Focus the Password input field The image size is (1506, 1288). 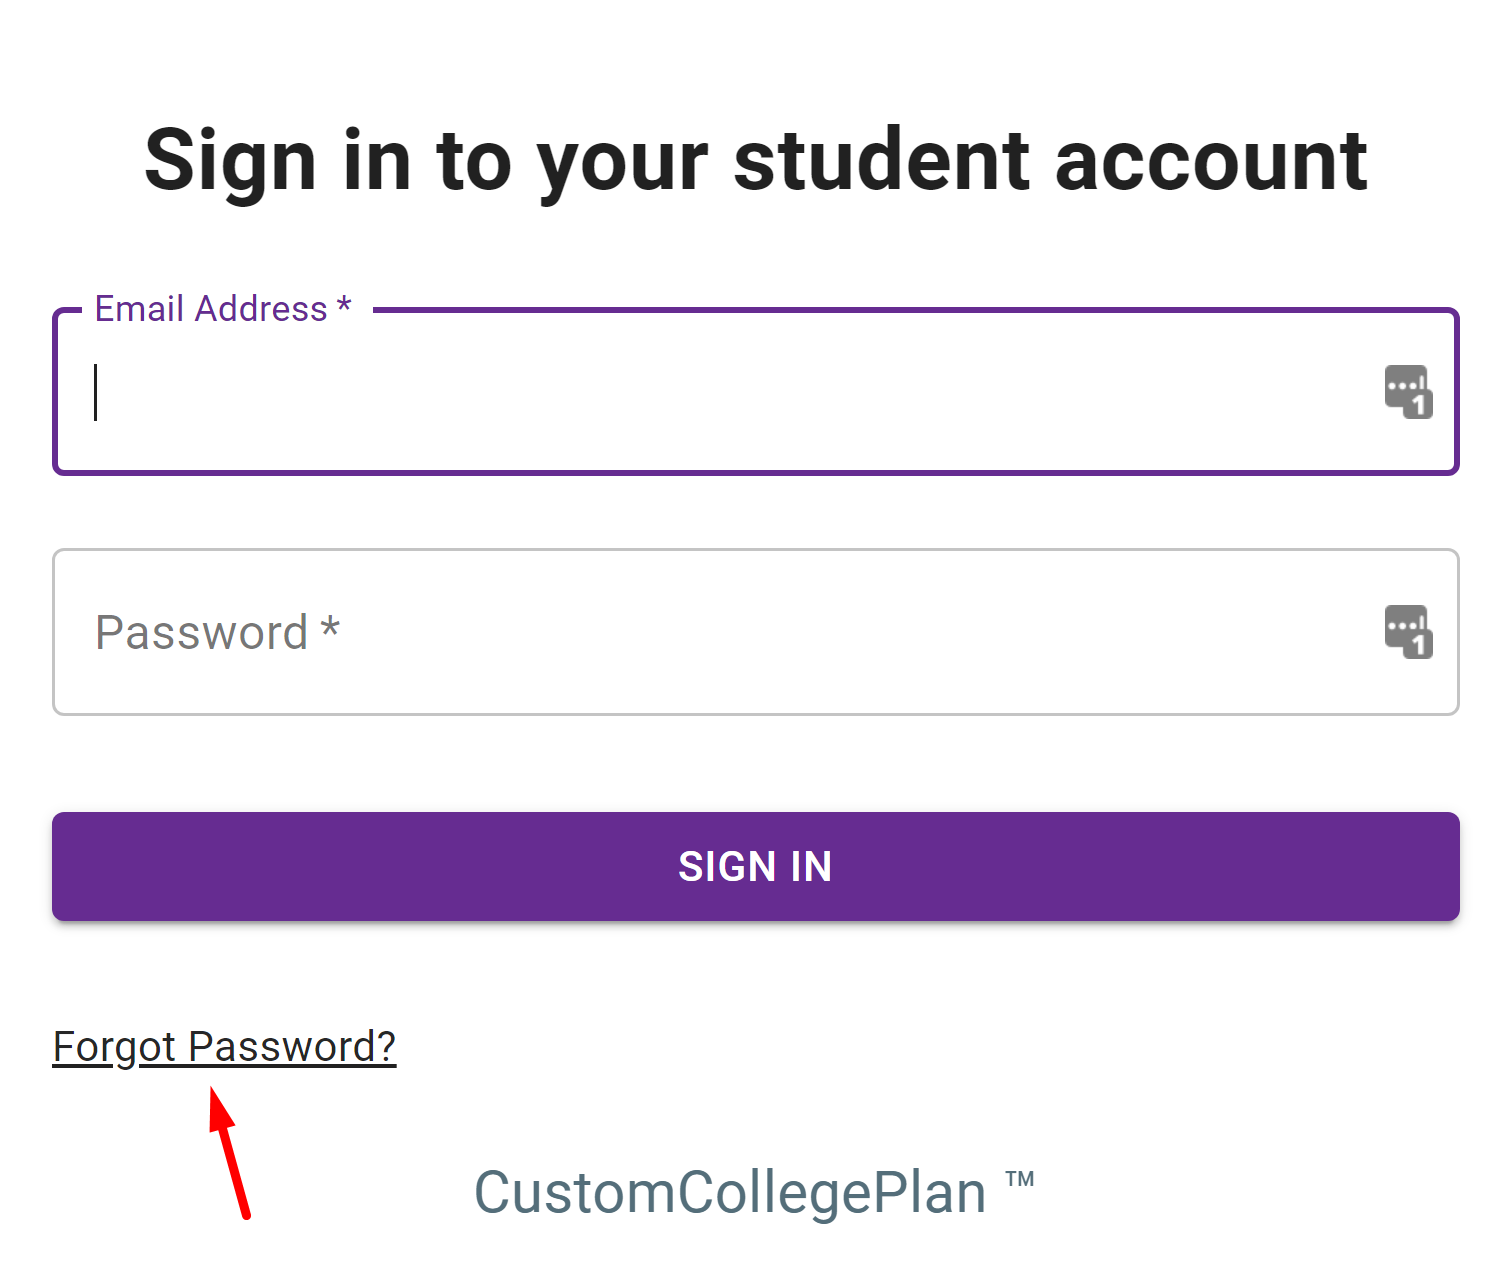(756, 632)
